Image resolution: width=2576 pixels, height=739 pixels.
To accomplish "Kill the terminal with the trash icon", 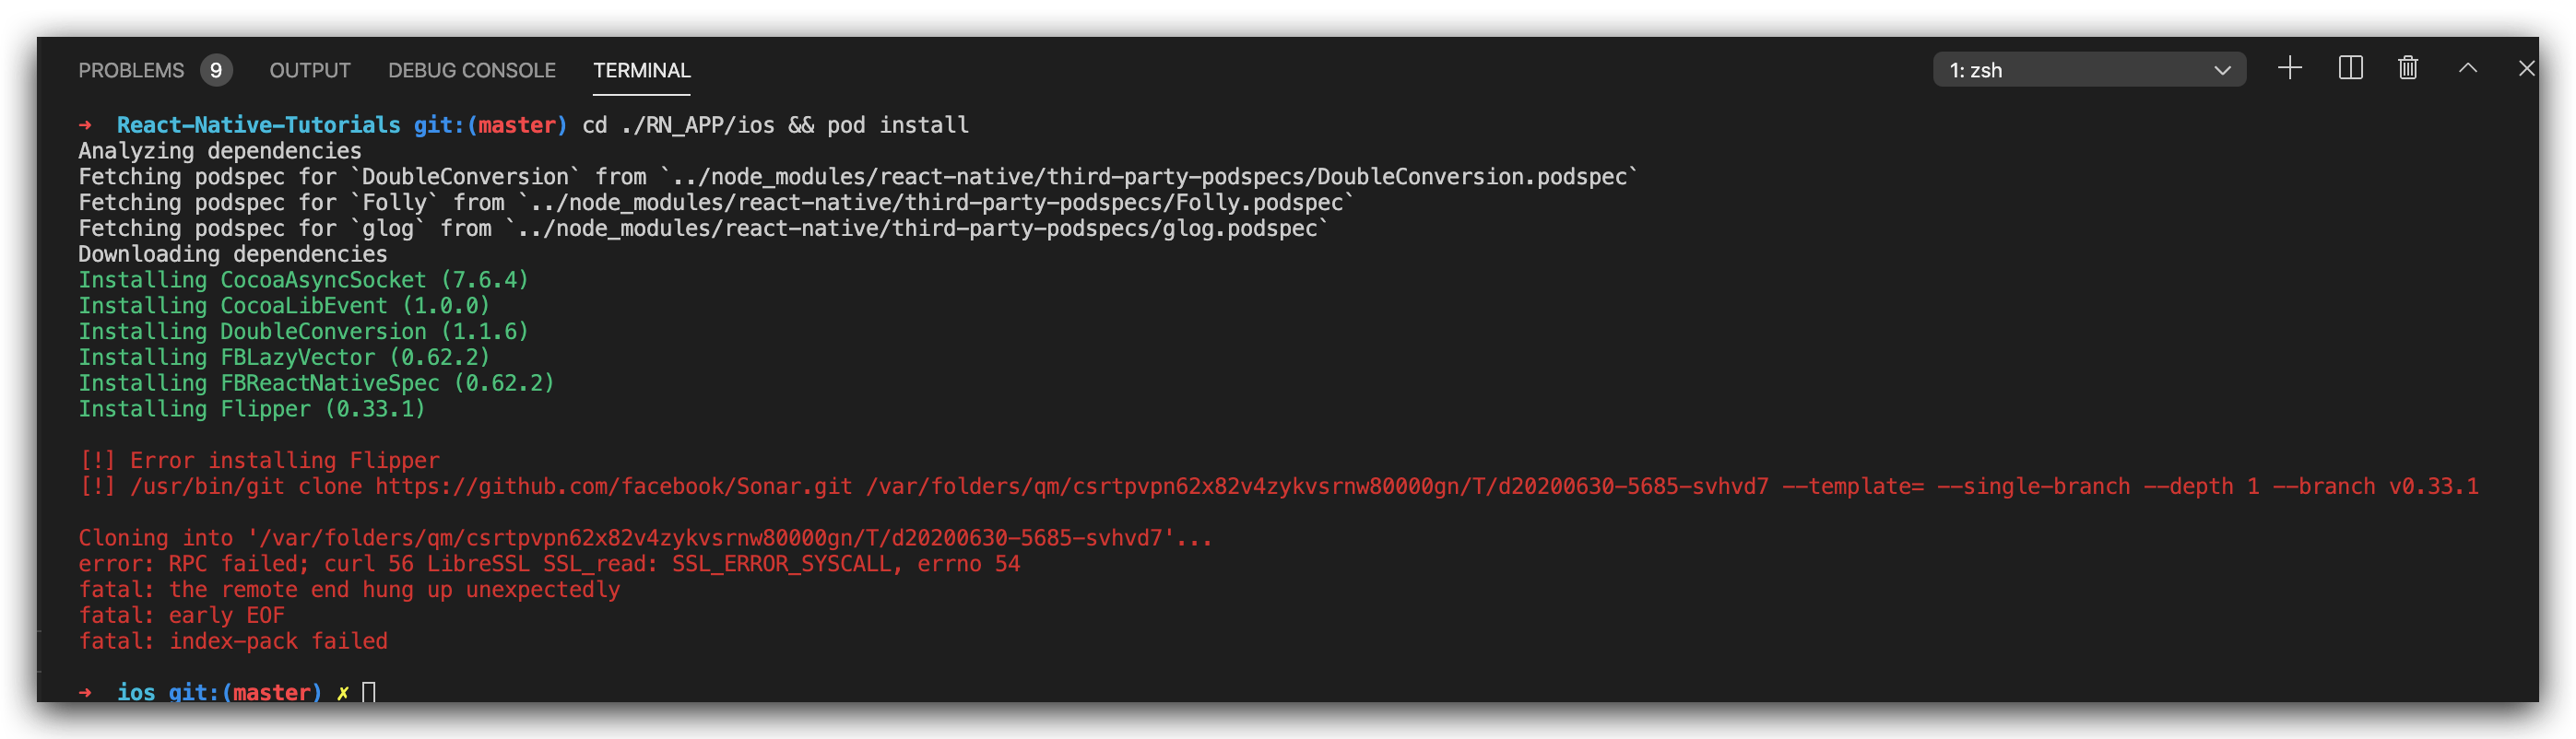I will pos(2408,69).
